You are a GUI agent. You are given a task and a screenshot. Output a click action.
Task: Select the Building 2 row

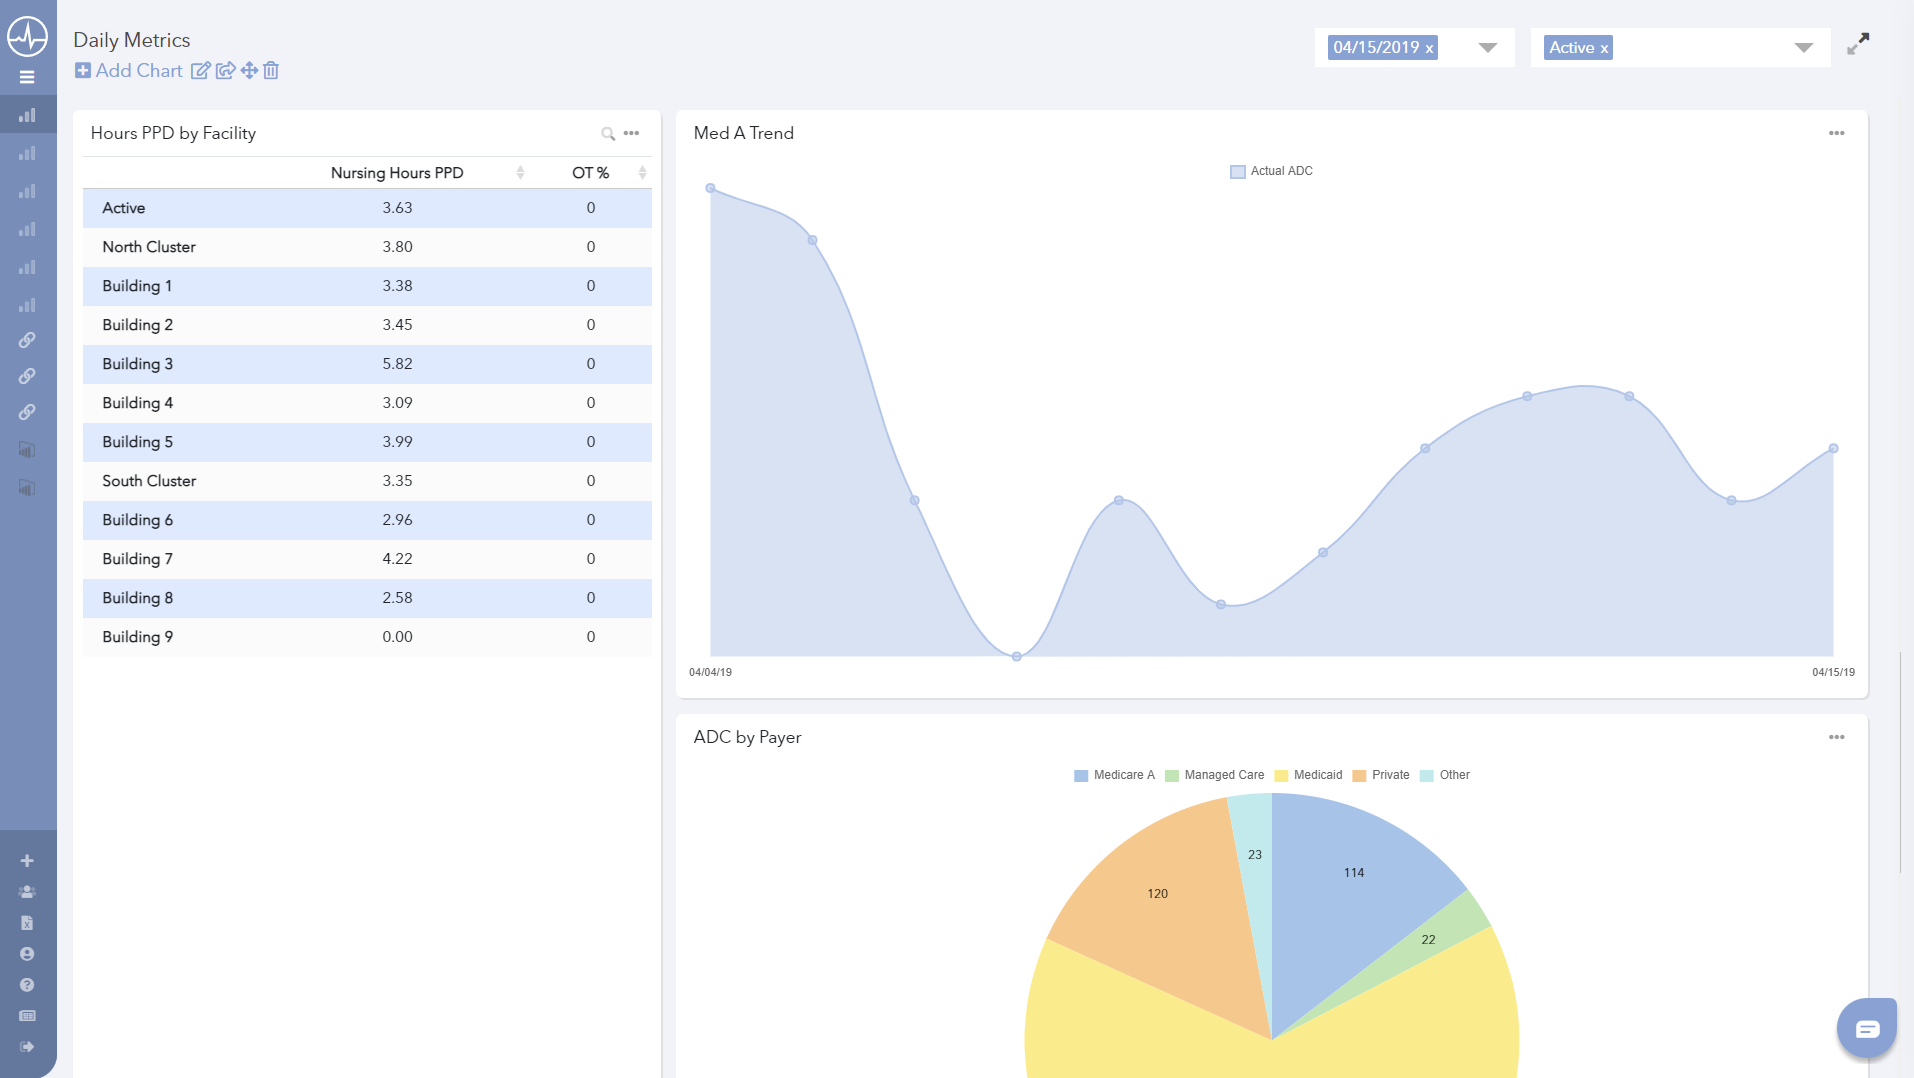tap(367, 325)
